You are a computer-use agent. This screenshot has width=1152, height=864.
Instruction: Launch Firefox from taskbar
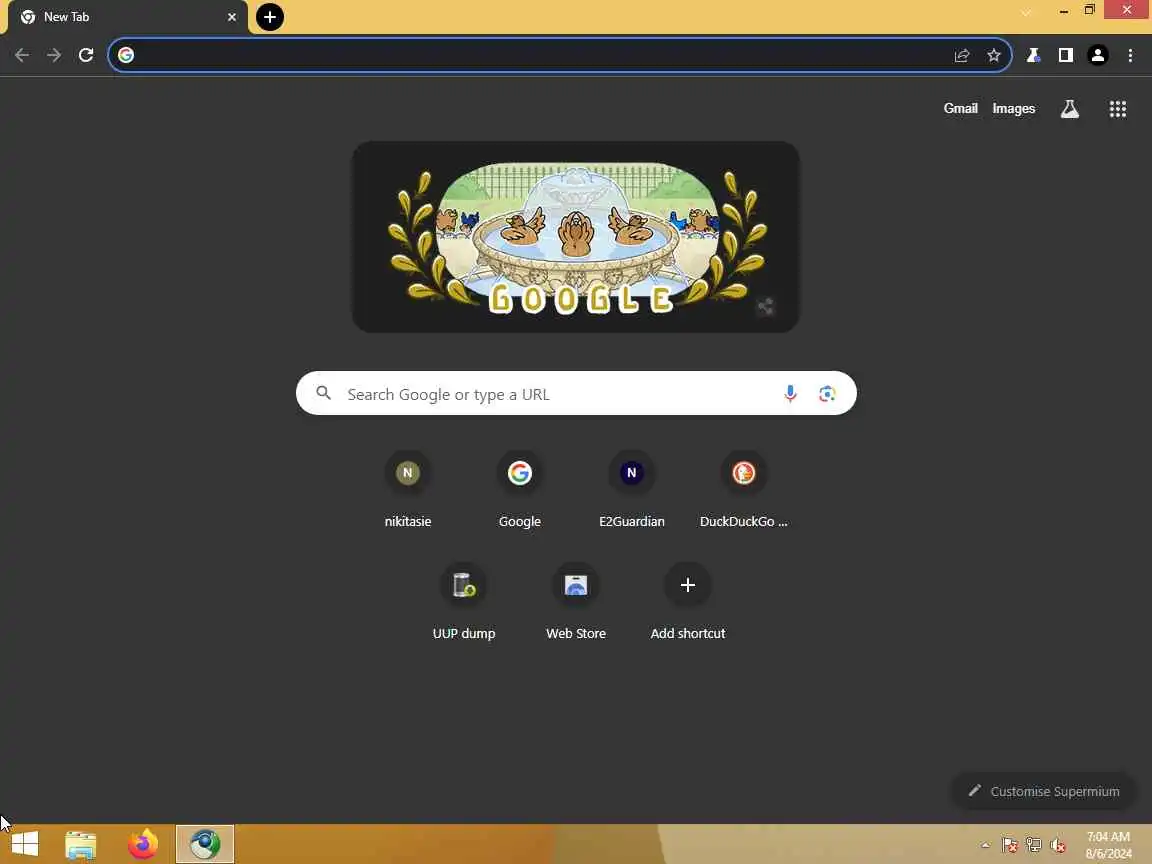pyautogui.click(x=143, y=844)
